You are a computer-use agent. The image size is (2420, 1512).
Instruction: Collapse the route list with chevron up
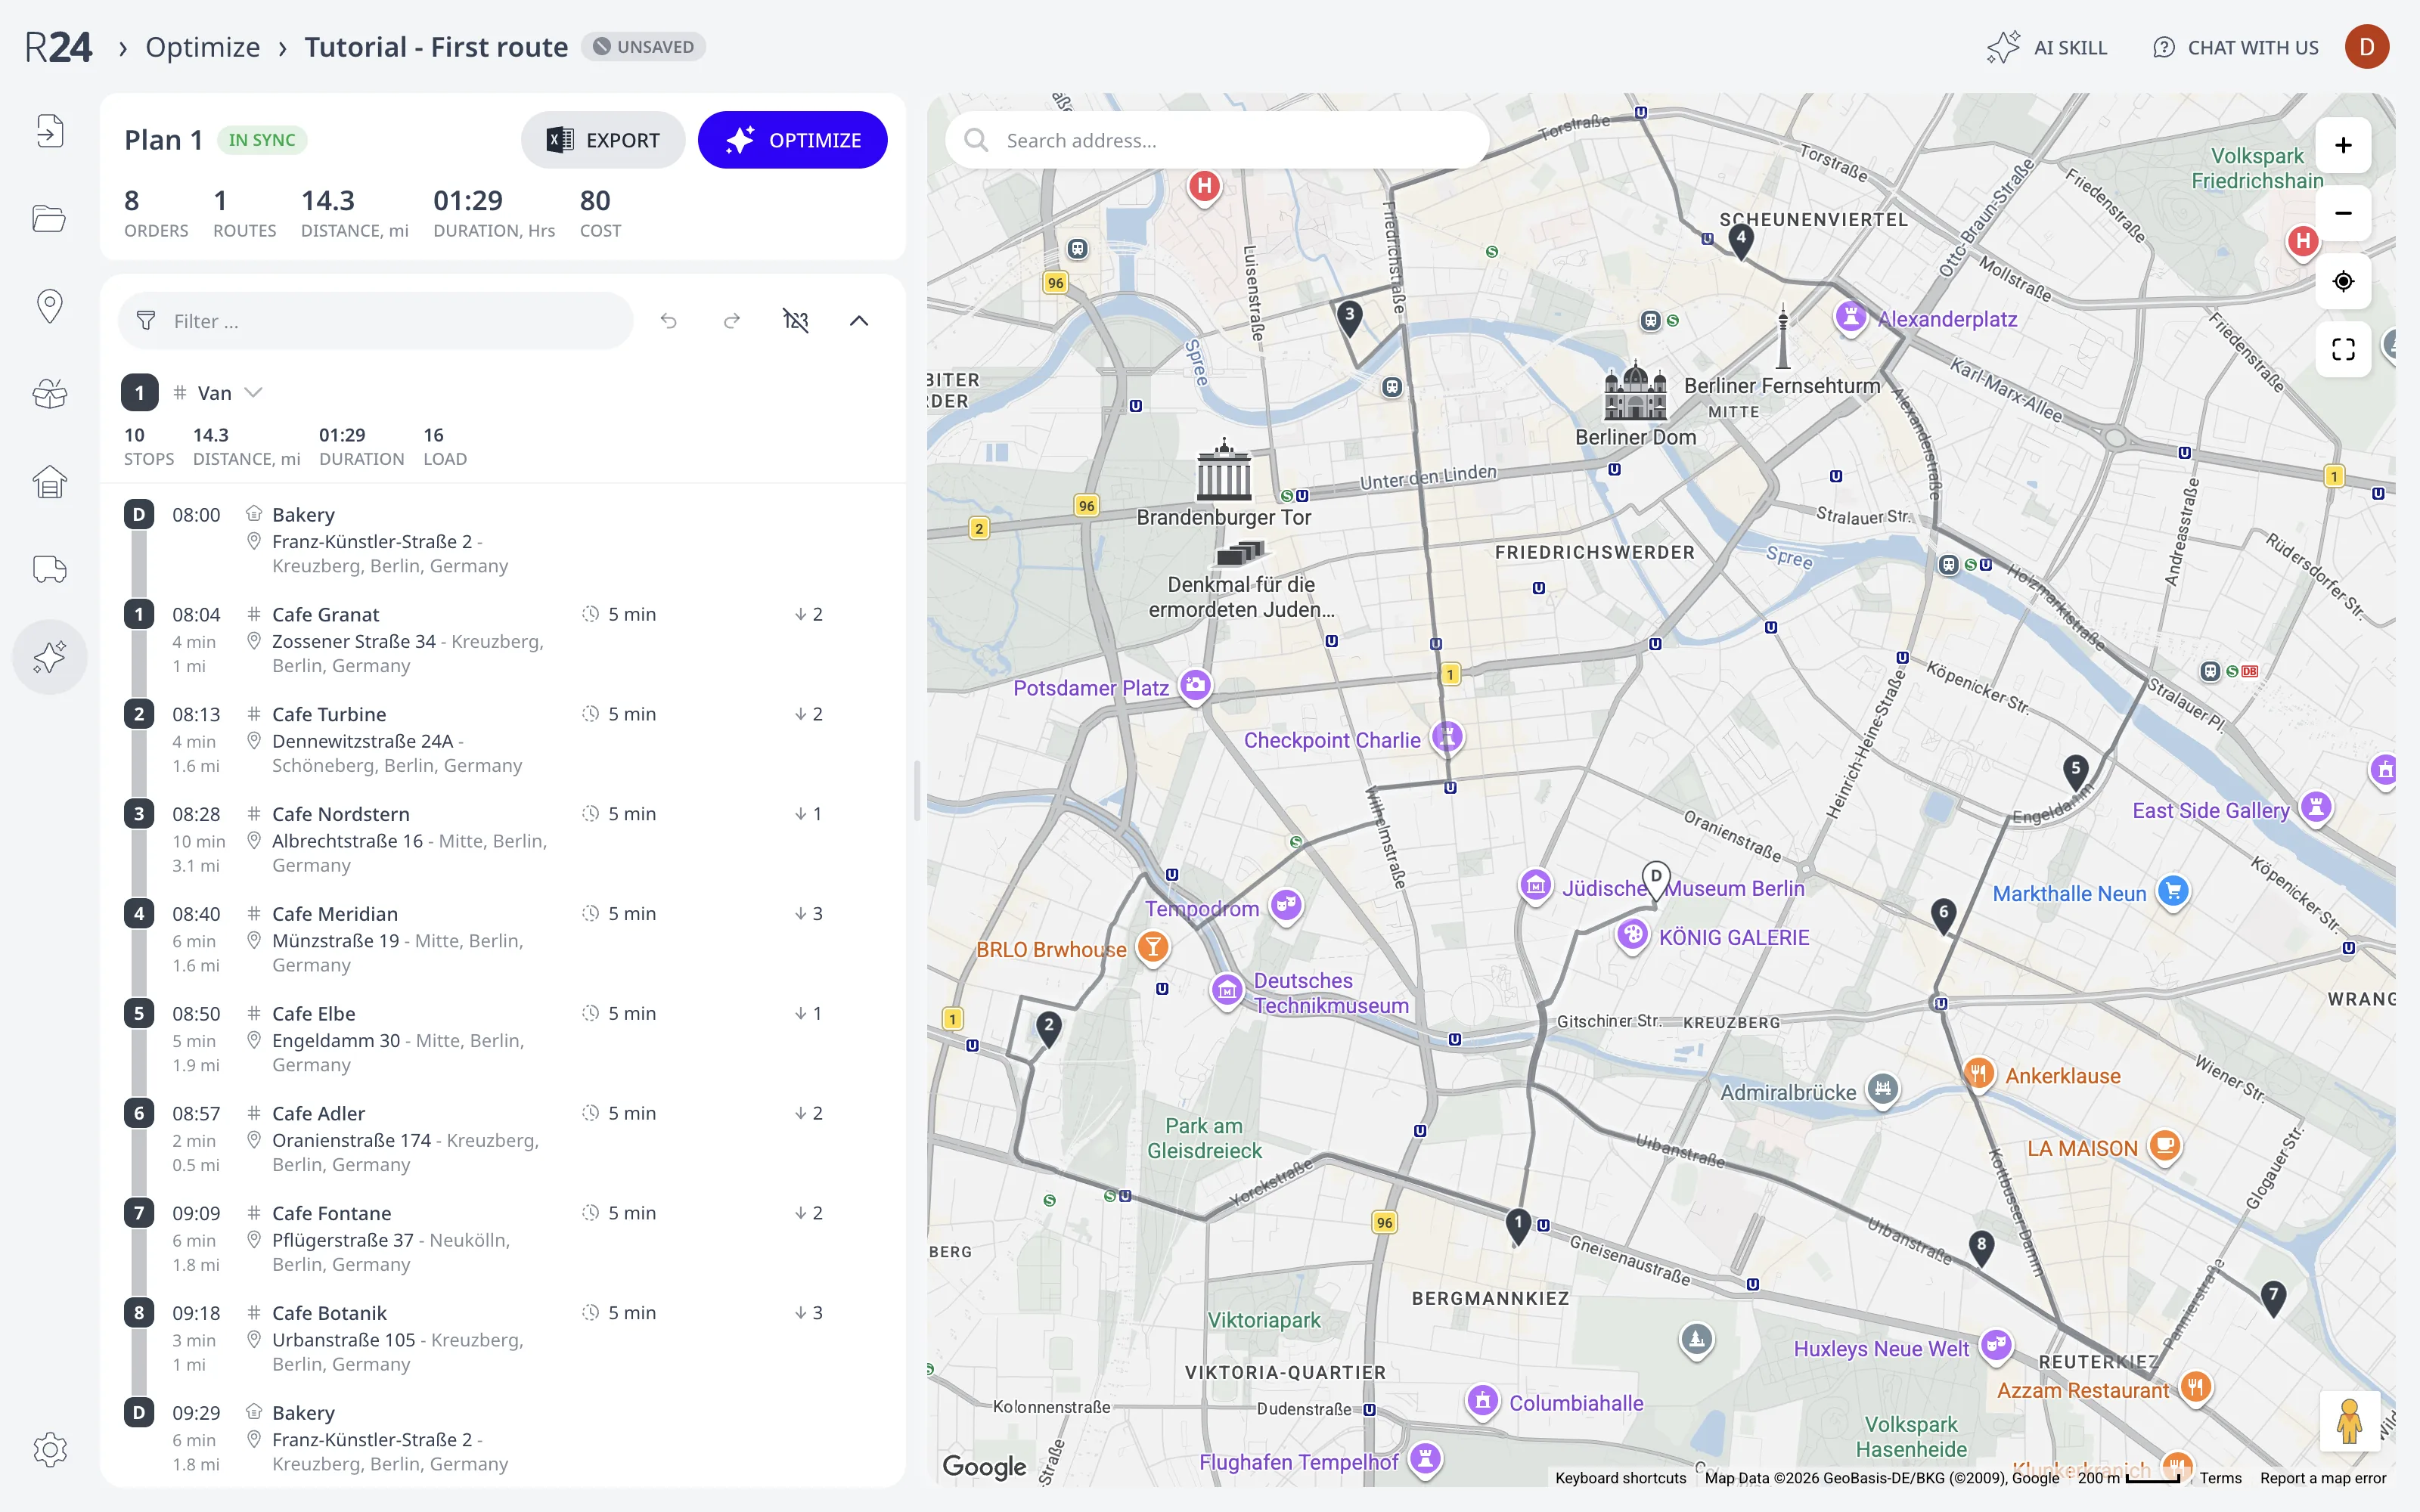pos(859,321)
